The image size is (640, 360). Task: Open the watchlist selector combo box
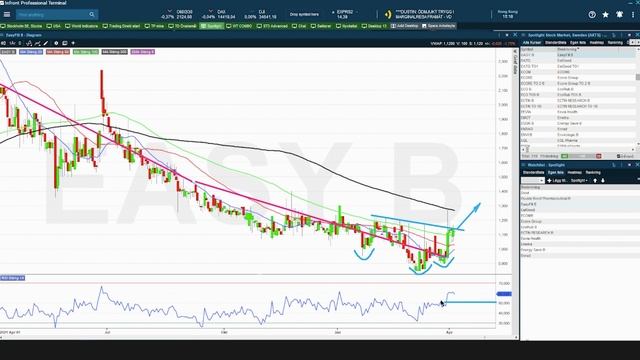click(x=533, y=180)
